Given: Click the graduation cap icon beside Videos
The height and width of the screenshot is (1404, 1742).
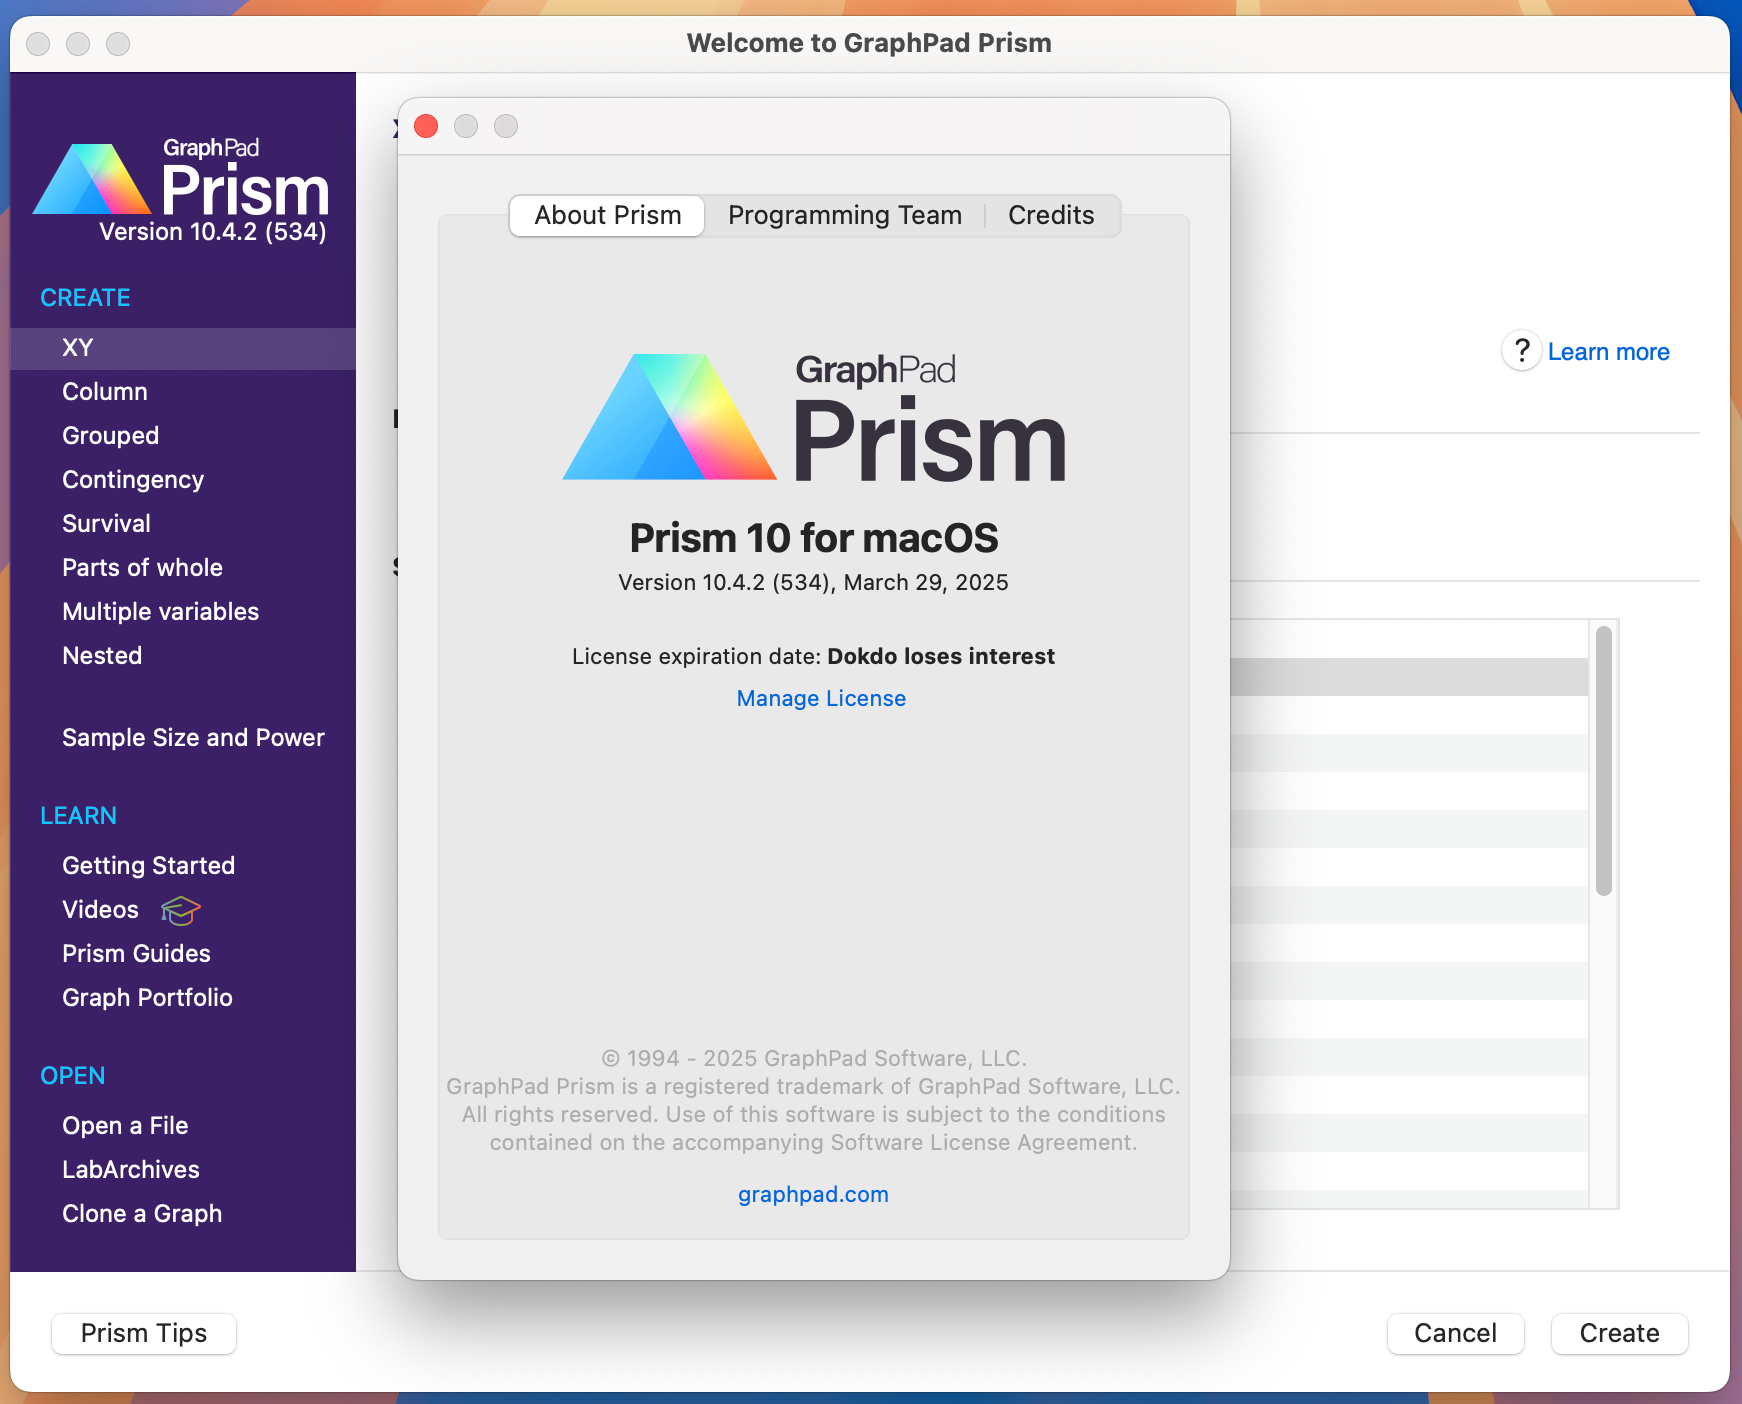Looking at the screenshot, I should 178,910.
